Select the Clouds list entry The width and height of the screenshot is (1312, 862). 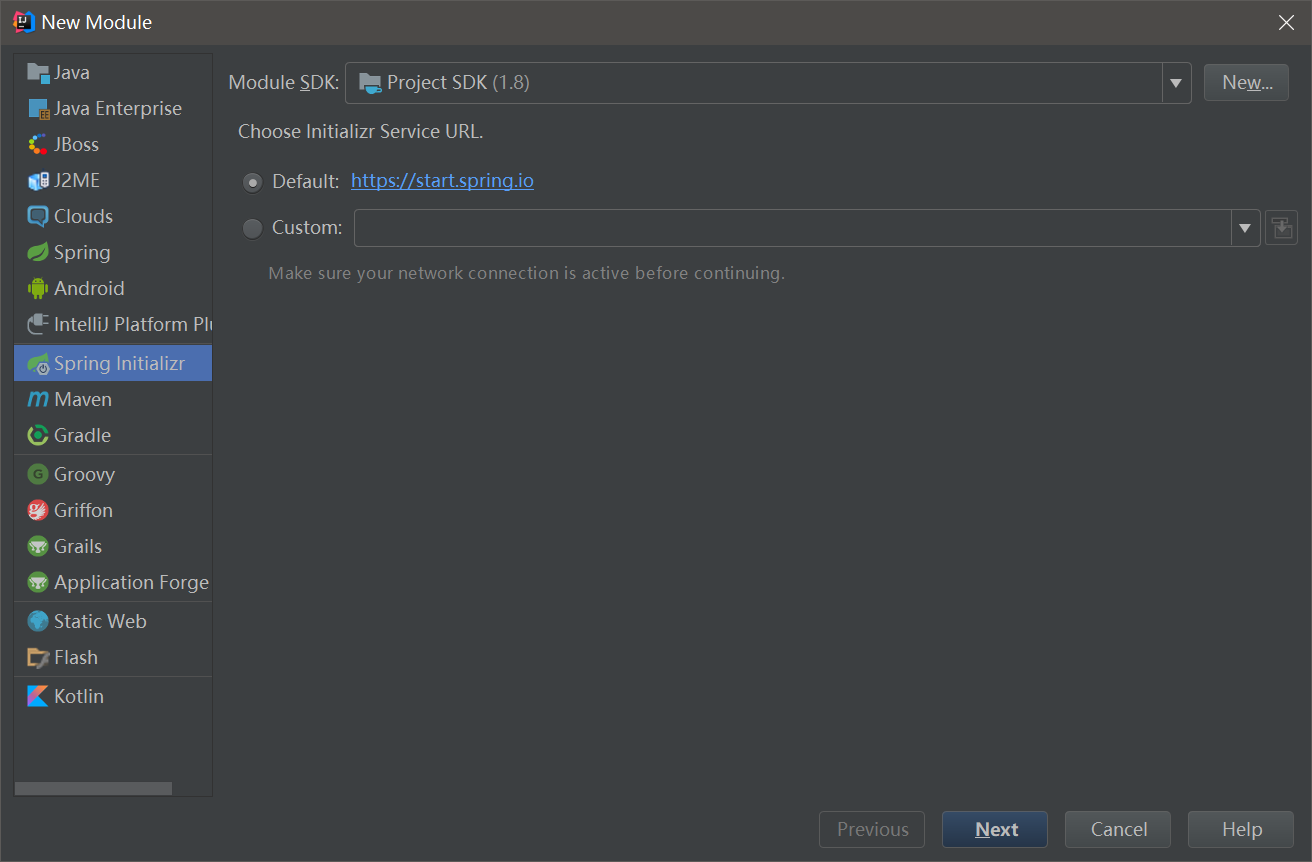[113, 217]
